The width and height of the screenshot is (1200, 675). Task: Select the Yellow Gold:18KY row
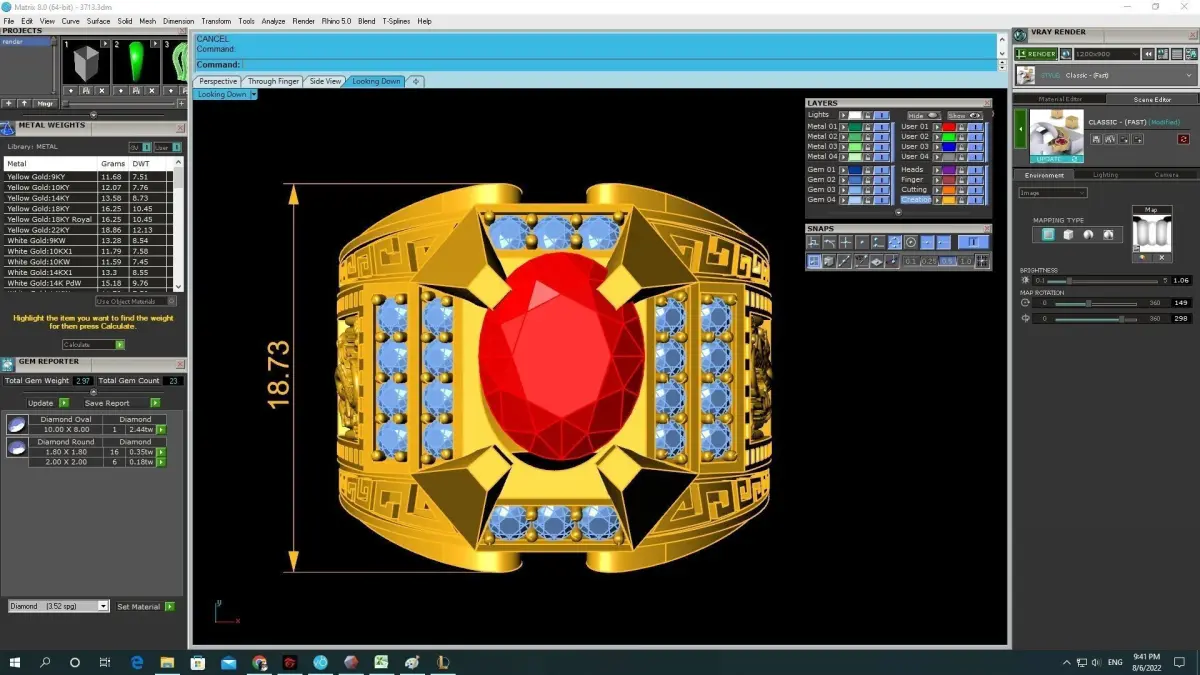pyautogui.click(x=88, y=209)
